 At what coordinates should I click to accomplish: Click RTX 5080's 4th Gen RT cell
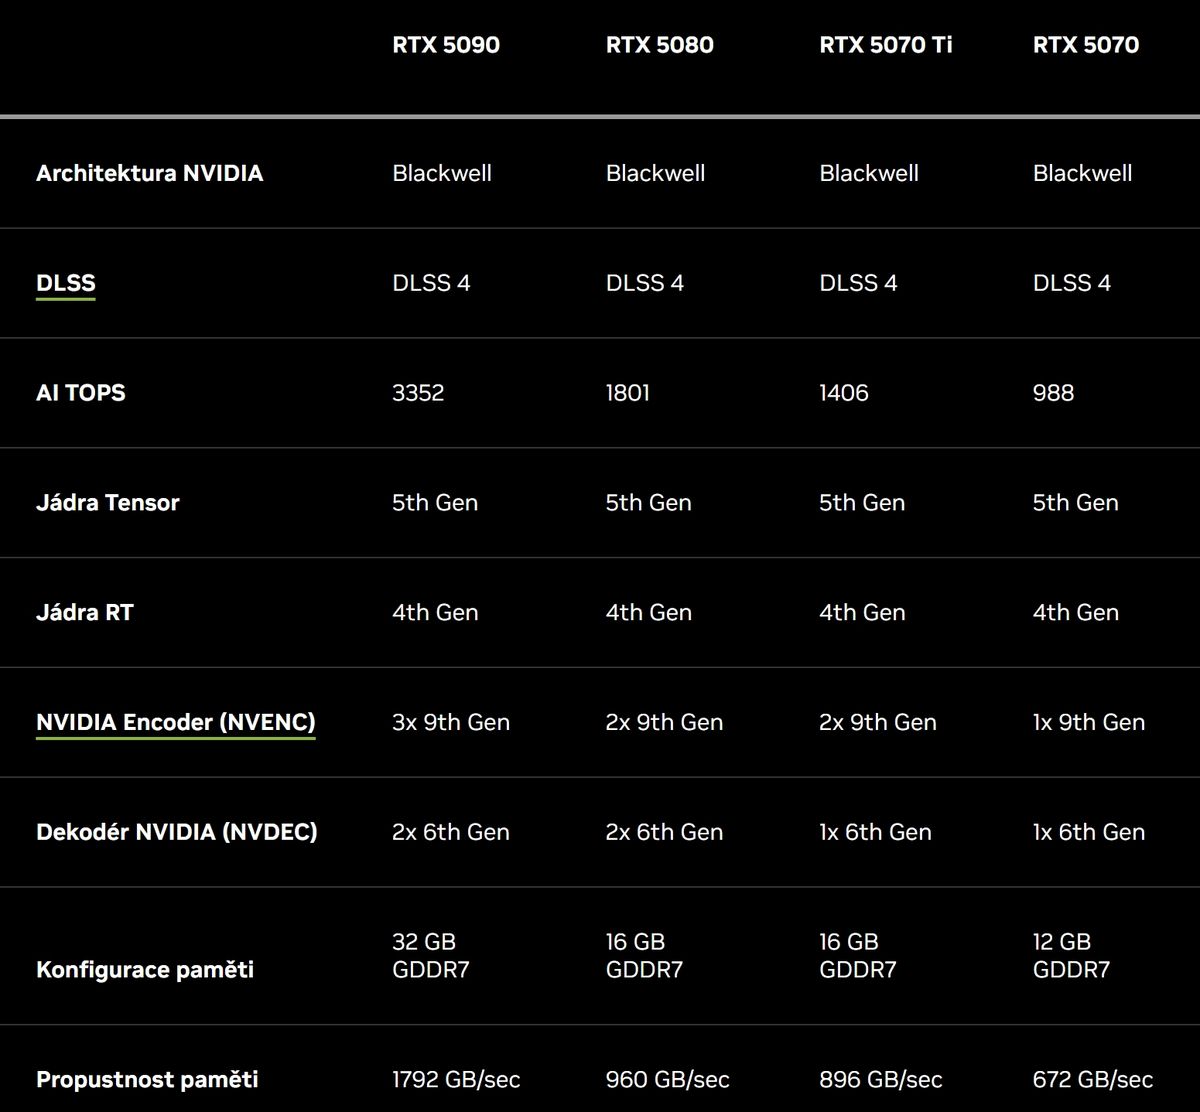649,612
